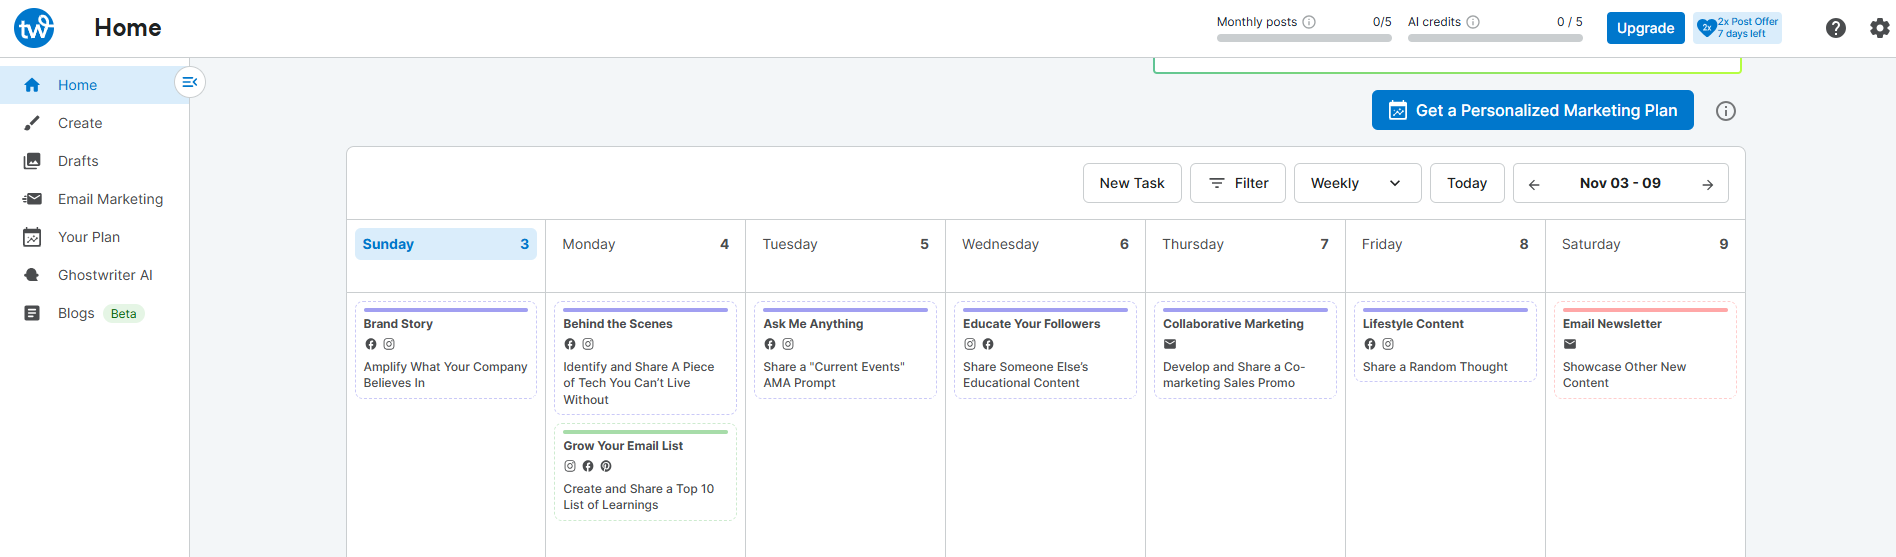Image resolution: width=1896 pixels, height=557 pixels.
Task: Open Home in the sidebar
Action: coord(95,85)
